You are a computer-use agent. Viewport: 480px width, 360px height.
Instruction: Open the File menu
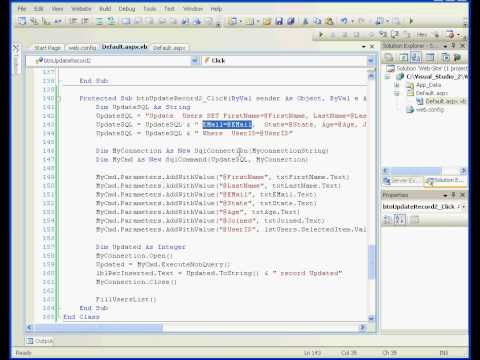pos(22,9)
